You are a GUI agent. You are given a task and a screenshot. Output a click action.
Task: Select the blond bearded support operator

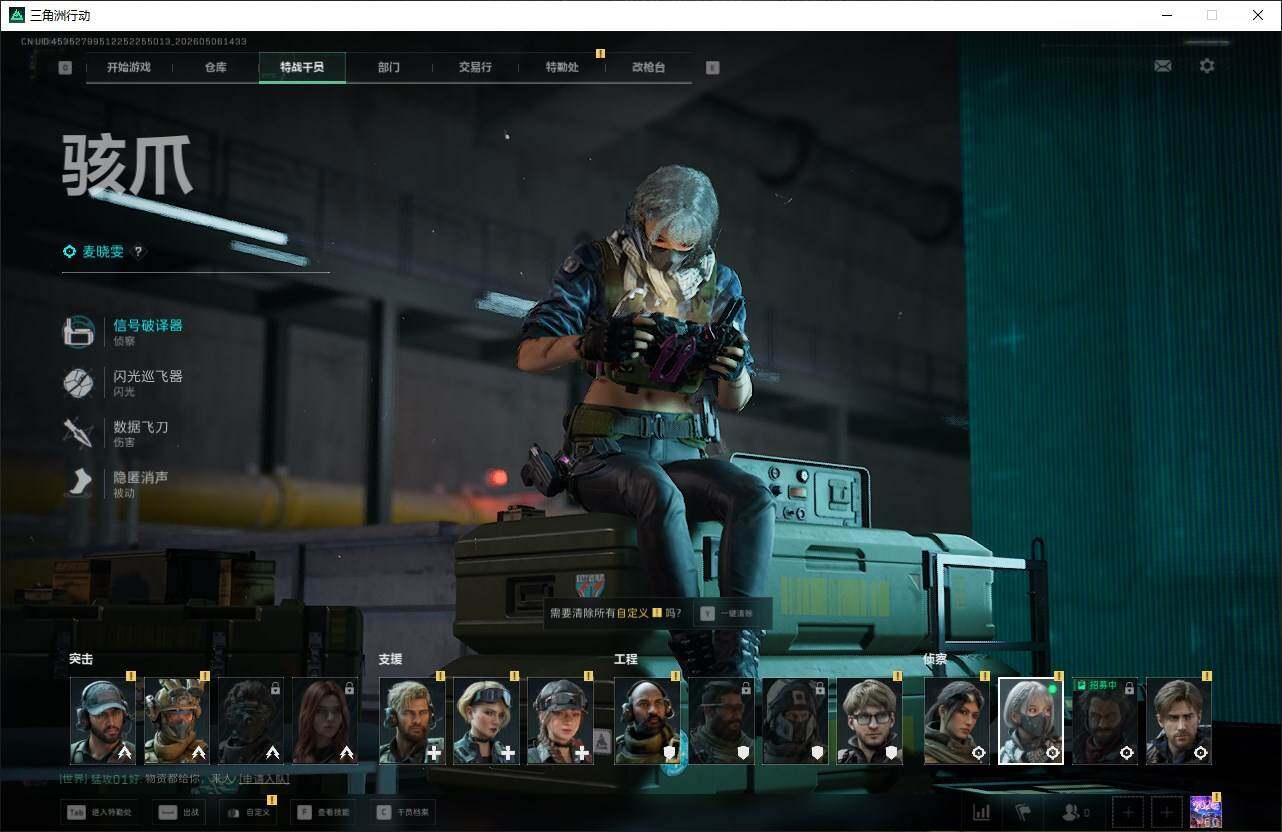click(x=412, y=721)
